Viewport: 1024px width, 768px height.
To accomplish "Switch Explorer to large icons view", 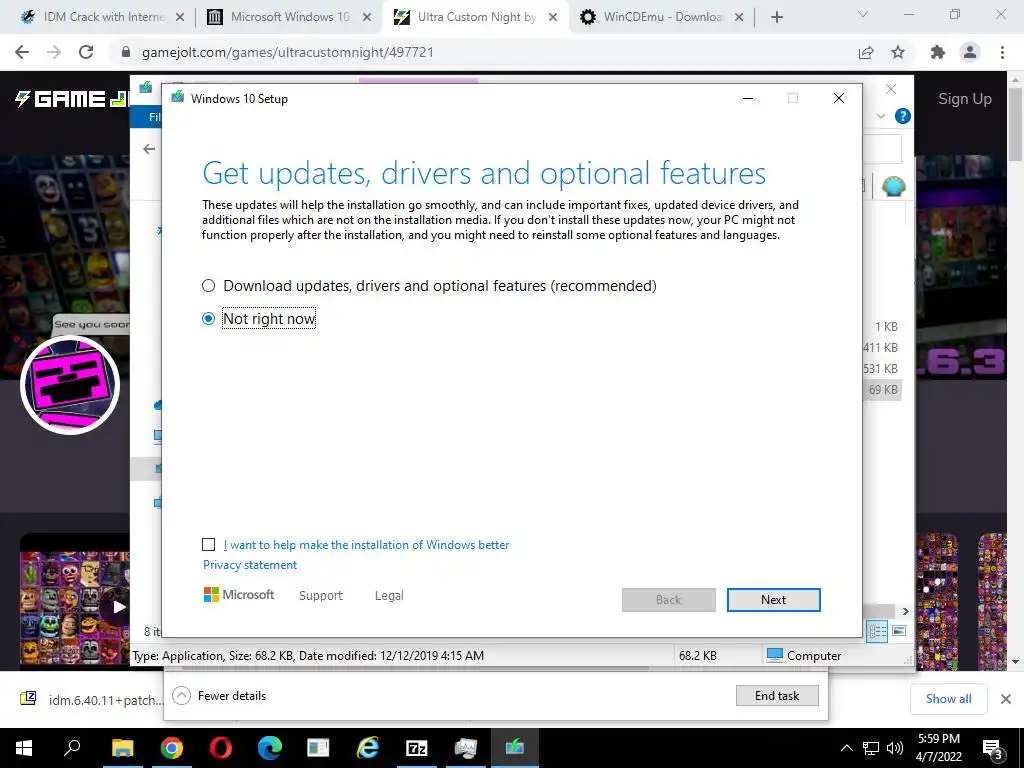I will tap(899, 631).
